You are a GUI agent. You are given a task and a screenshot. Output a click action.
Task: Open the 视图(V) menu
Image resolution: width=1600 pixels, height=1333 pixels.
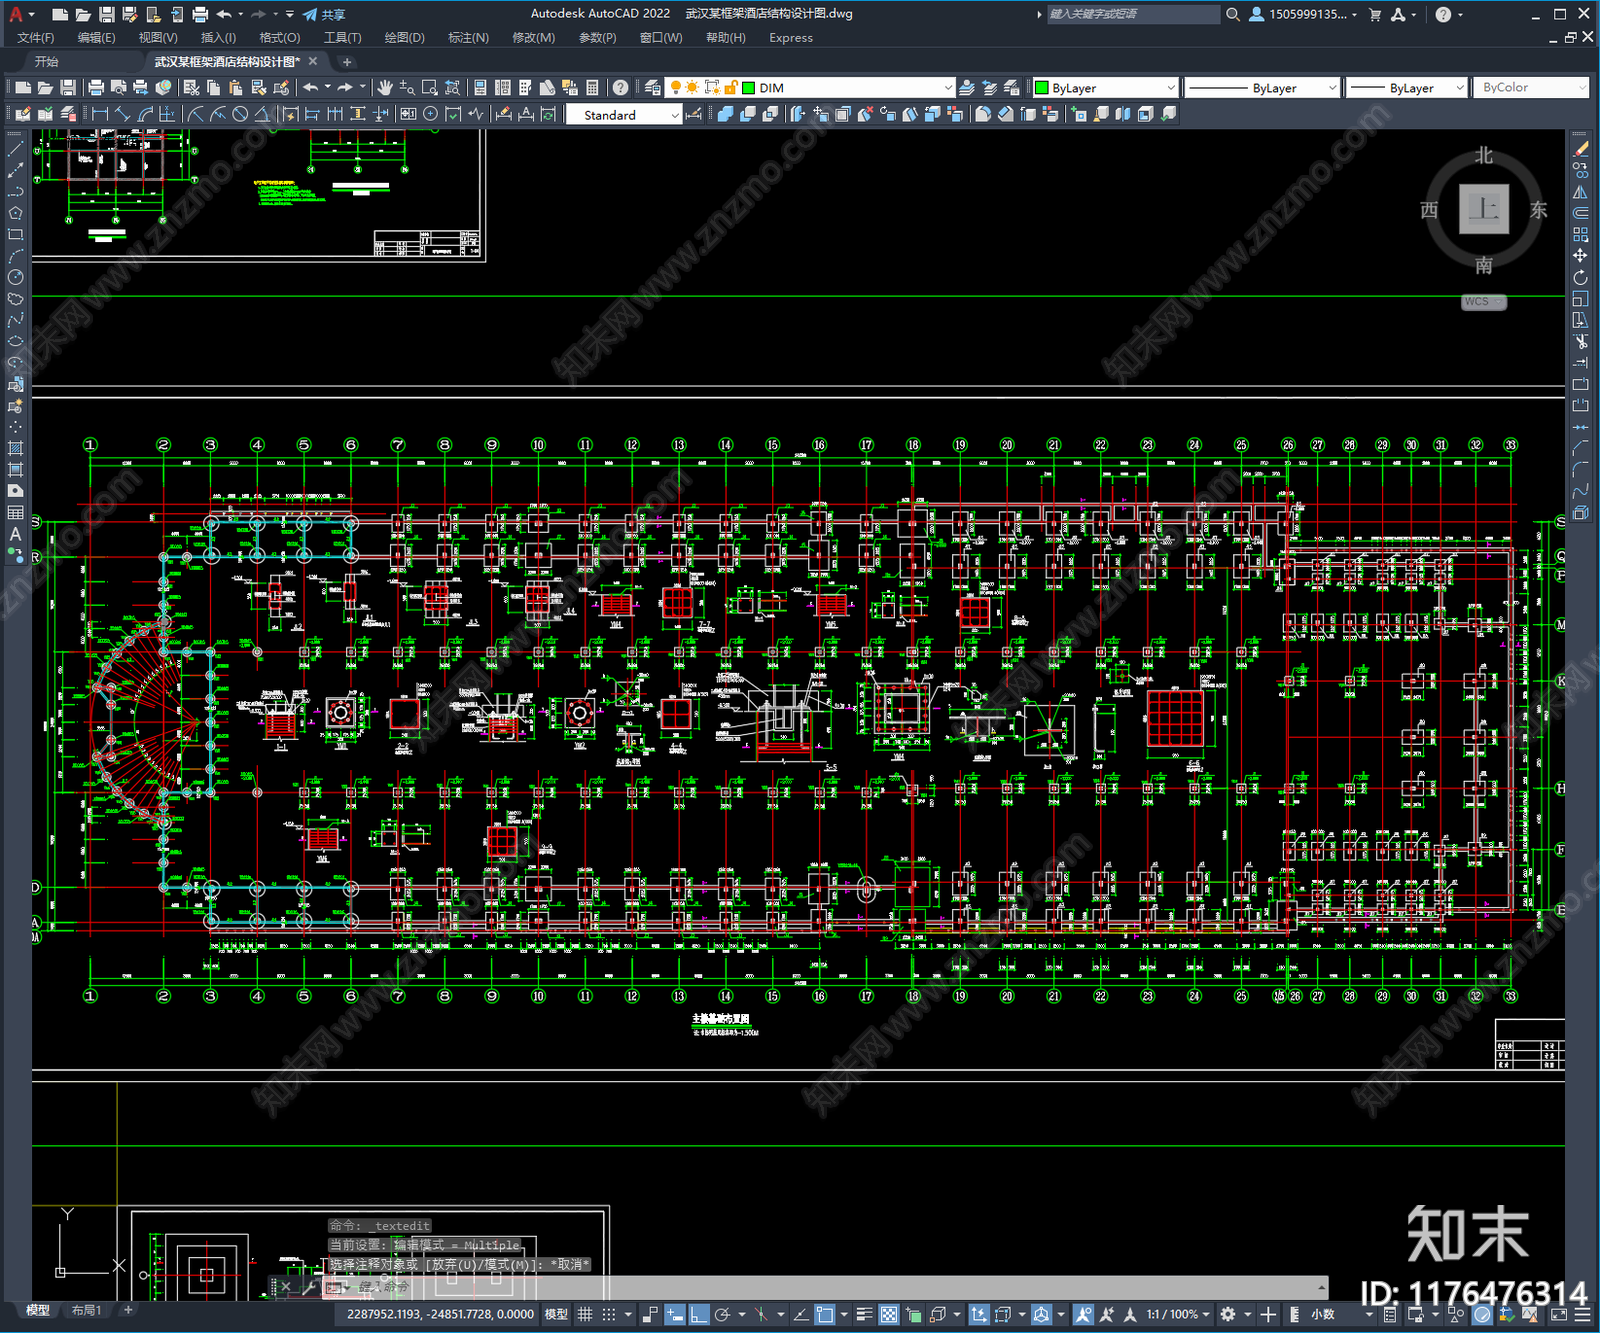[158, 38]
